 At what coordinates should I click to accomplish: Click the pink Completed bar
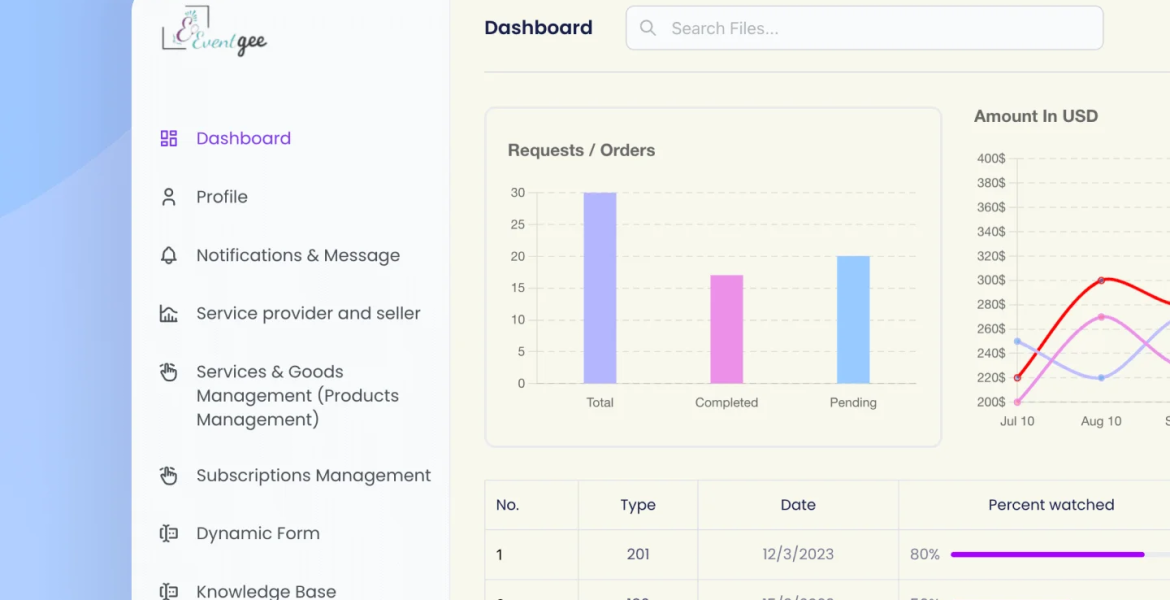coord(727,329)
